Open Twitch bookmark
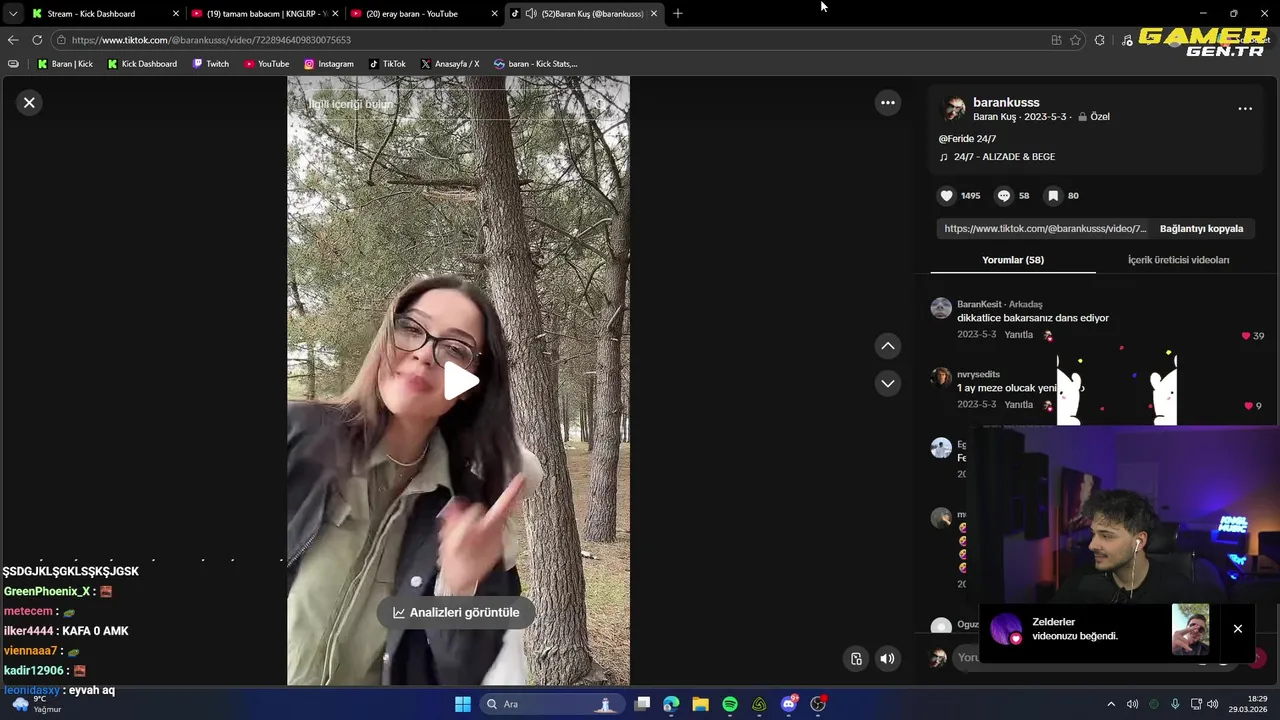The width and height of the screenshot is (1280, 720). click(x=211, y=64)
